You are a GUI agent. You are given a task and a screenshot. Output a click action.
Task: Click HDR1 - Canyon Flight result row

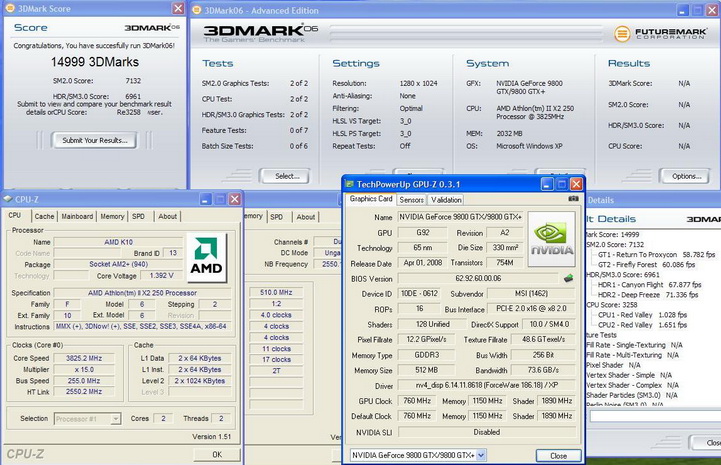[x=649, y=285]
